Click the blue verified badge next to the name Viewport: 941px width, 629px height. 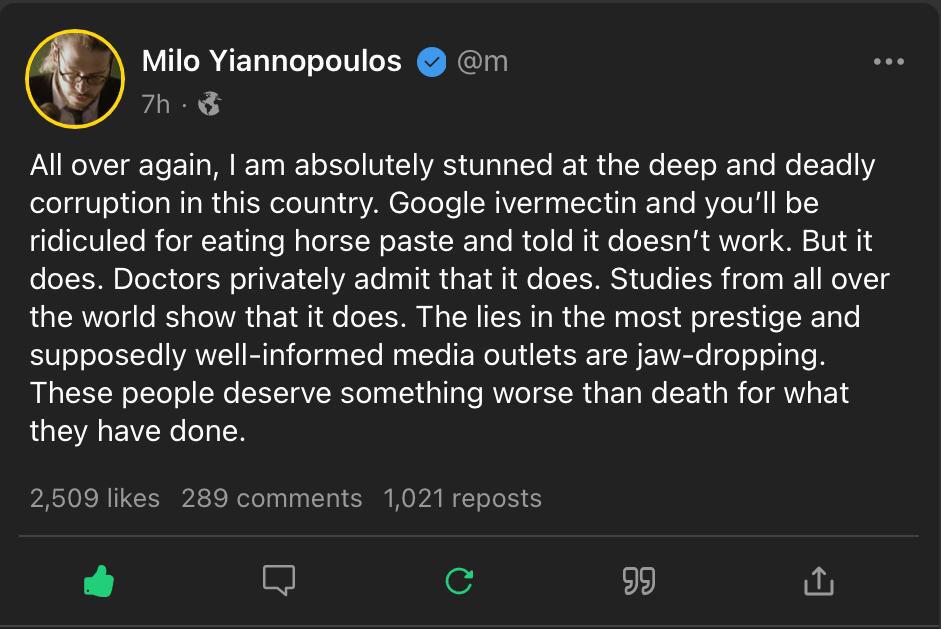pyautogui.click(x=432, y=60)
